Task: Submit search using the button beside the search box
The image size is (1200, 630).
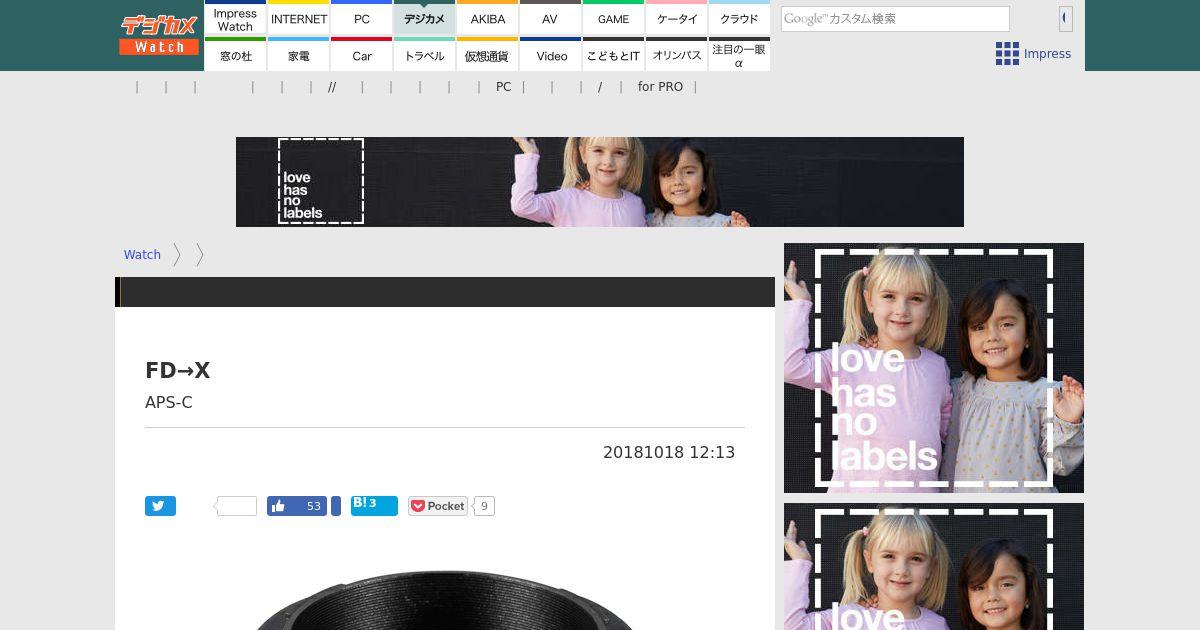Action: [1066, 18]
